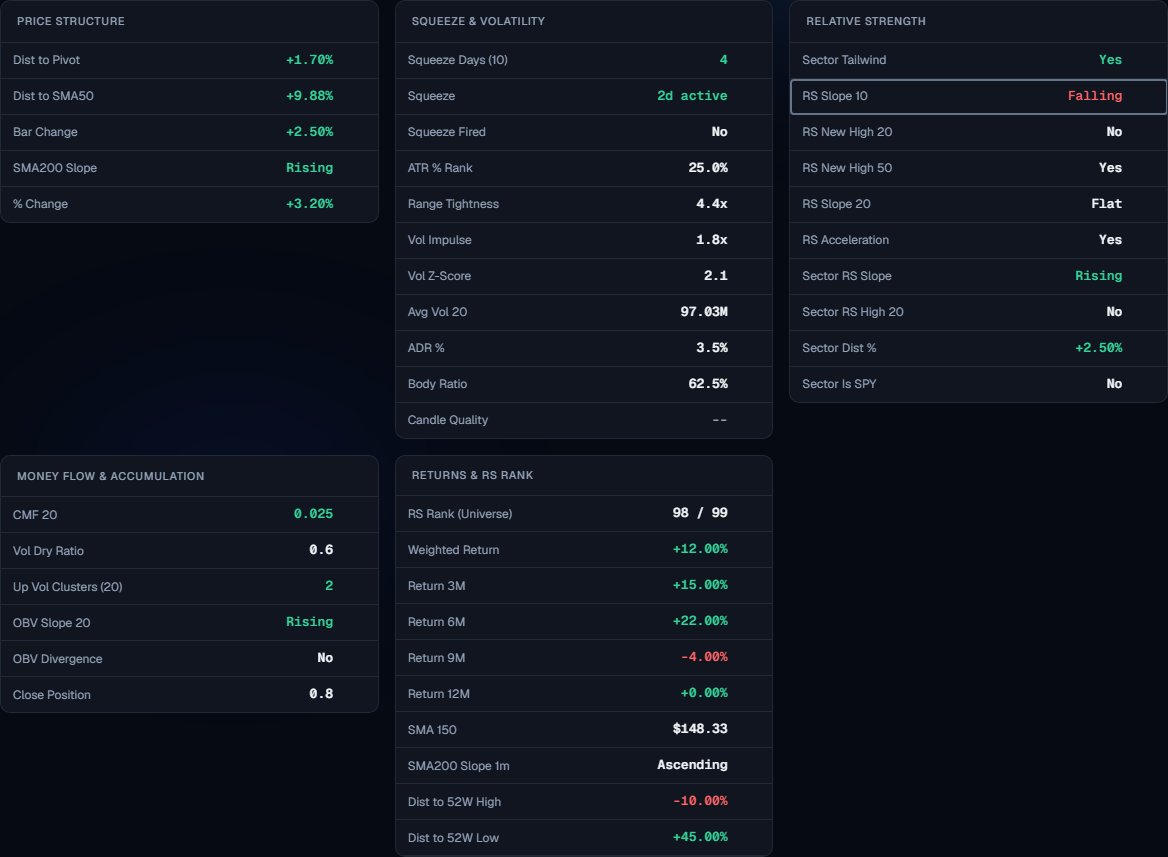Select the RS Rank (Universe) value 98 / 99
1168x857 pixels.
pyautogui.click(x=699, y=513)
